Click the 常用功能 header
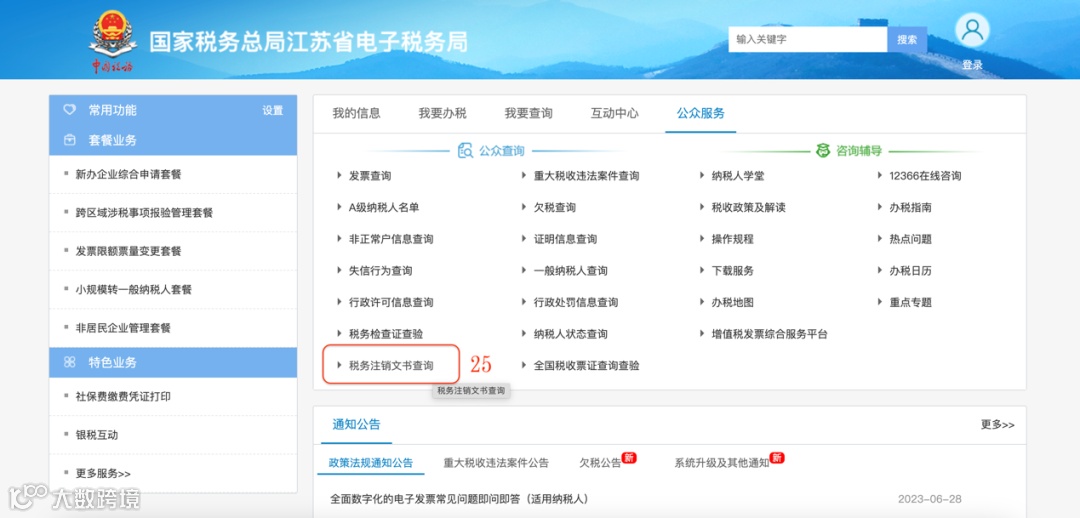Image resolution: width=1080 pixels, height=518 pixels. pos(112,110)
